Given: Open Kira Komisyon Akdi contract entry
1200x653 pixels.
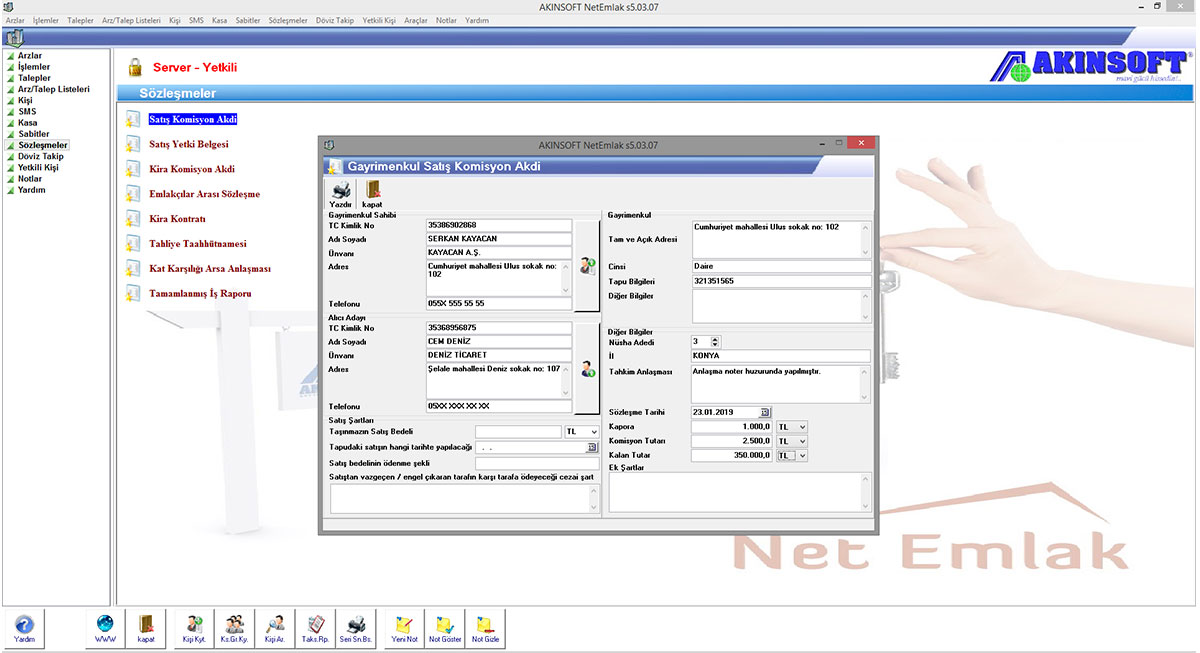Looking at the screenshot, I should (190, 168).
